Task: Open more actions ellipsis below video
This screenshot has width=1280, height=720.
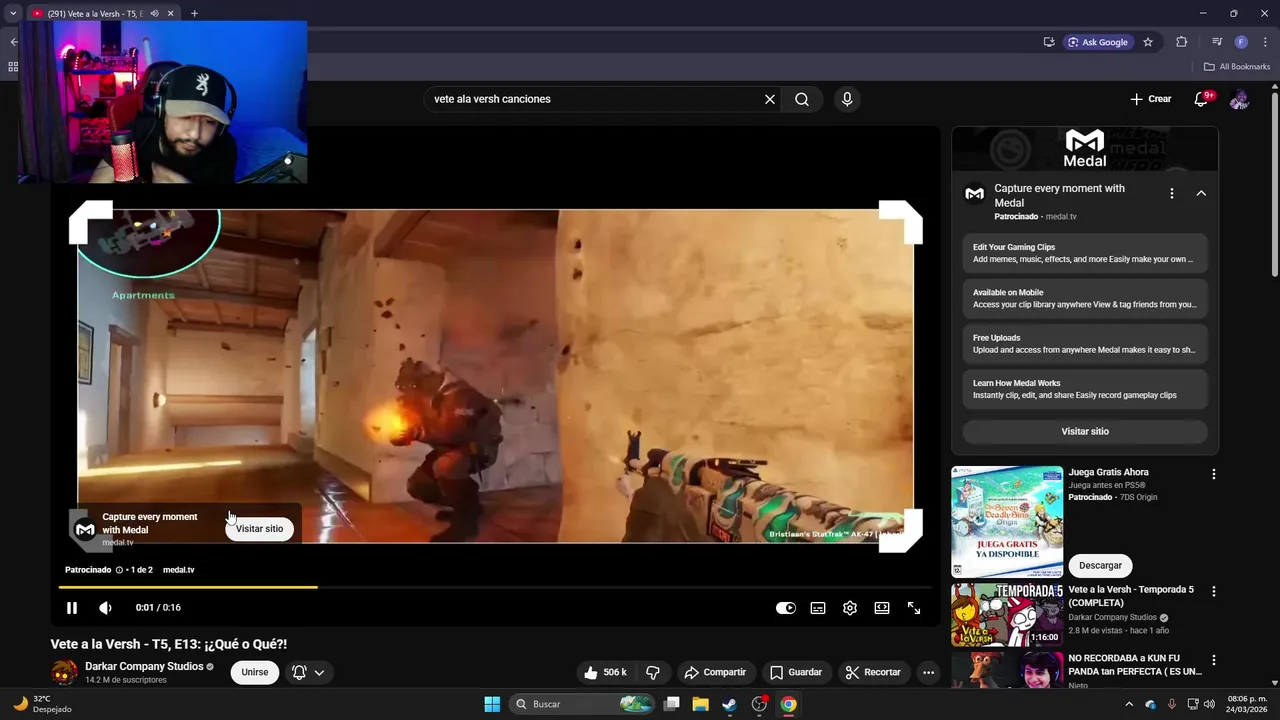Action: [x=929, y=672]
